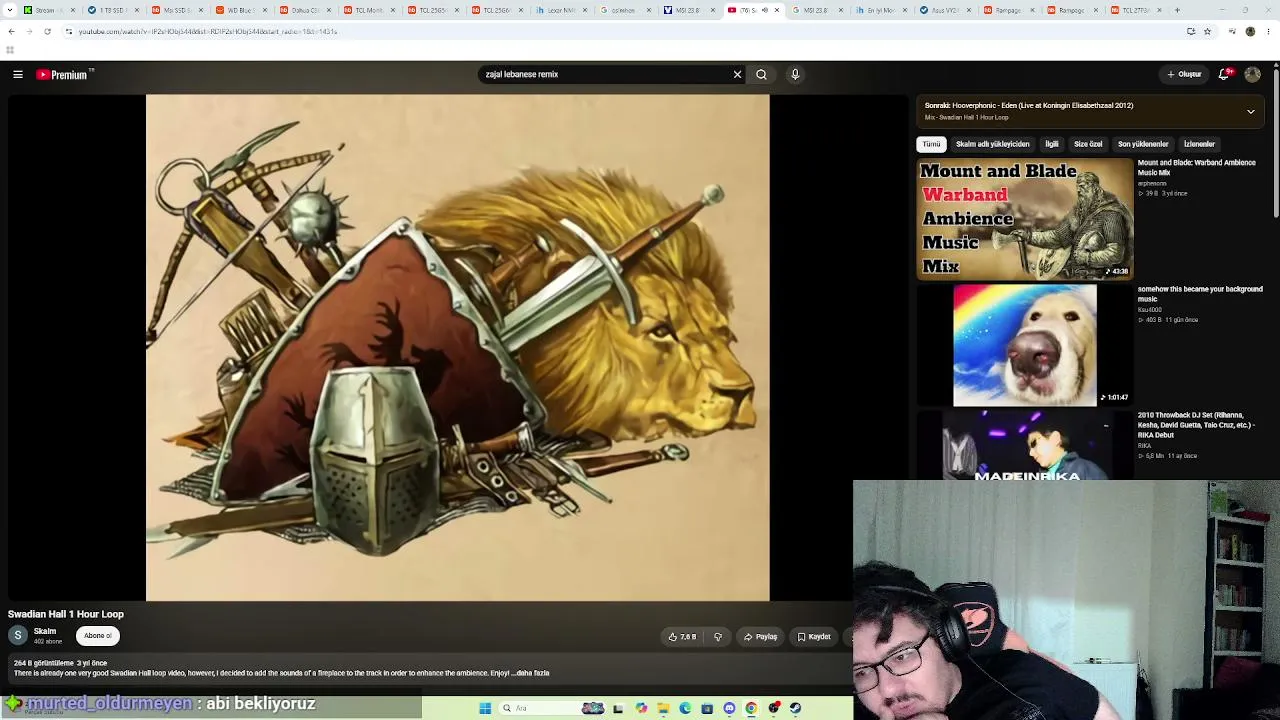The image size is (1280, 720).
Task: Open Microsoft Edge from the taskbar
Action: (685, 708)
